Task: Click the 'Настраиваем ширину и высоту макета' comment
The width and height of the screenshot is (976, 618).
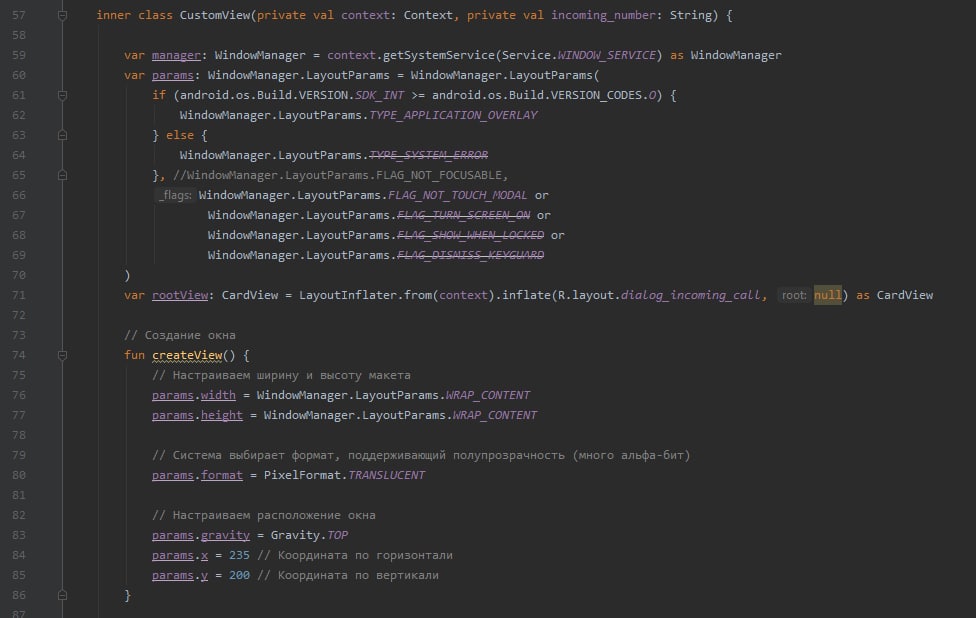Action: 281,375
